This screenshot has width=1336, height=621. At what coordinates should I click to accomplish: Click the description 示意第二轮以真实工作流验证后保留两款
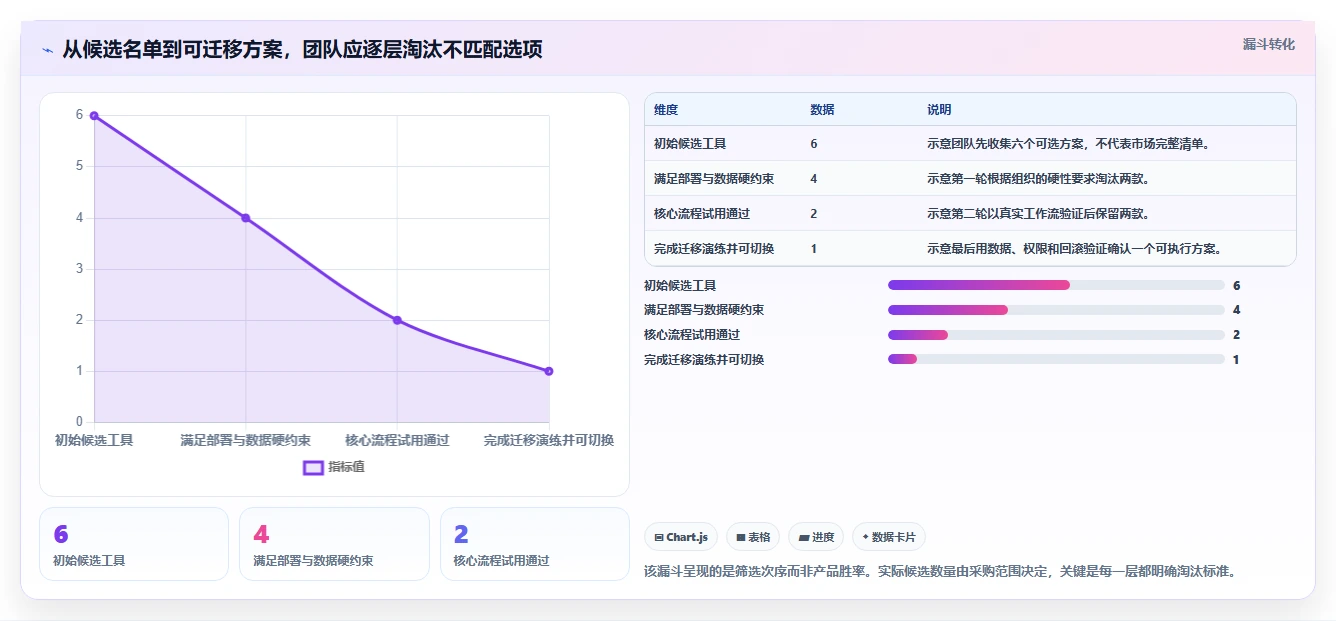coord(1038,214)
